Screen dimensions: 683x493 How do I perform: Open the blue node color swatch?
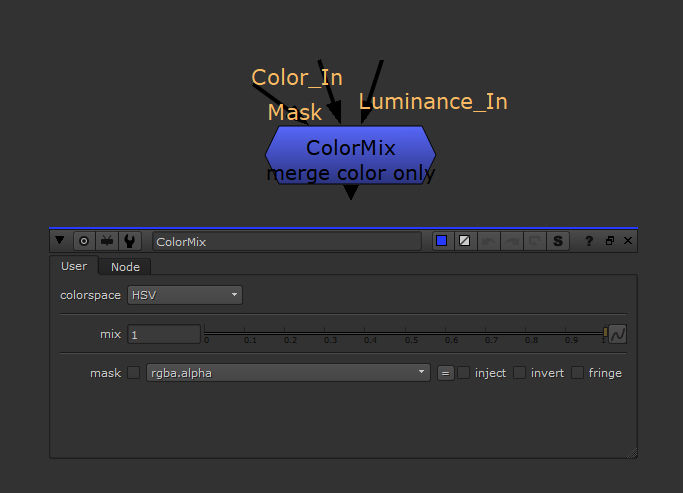pyautogui.click(x=442, y=241)
